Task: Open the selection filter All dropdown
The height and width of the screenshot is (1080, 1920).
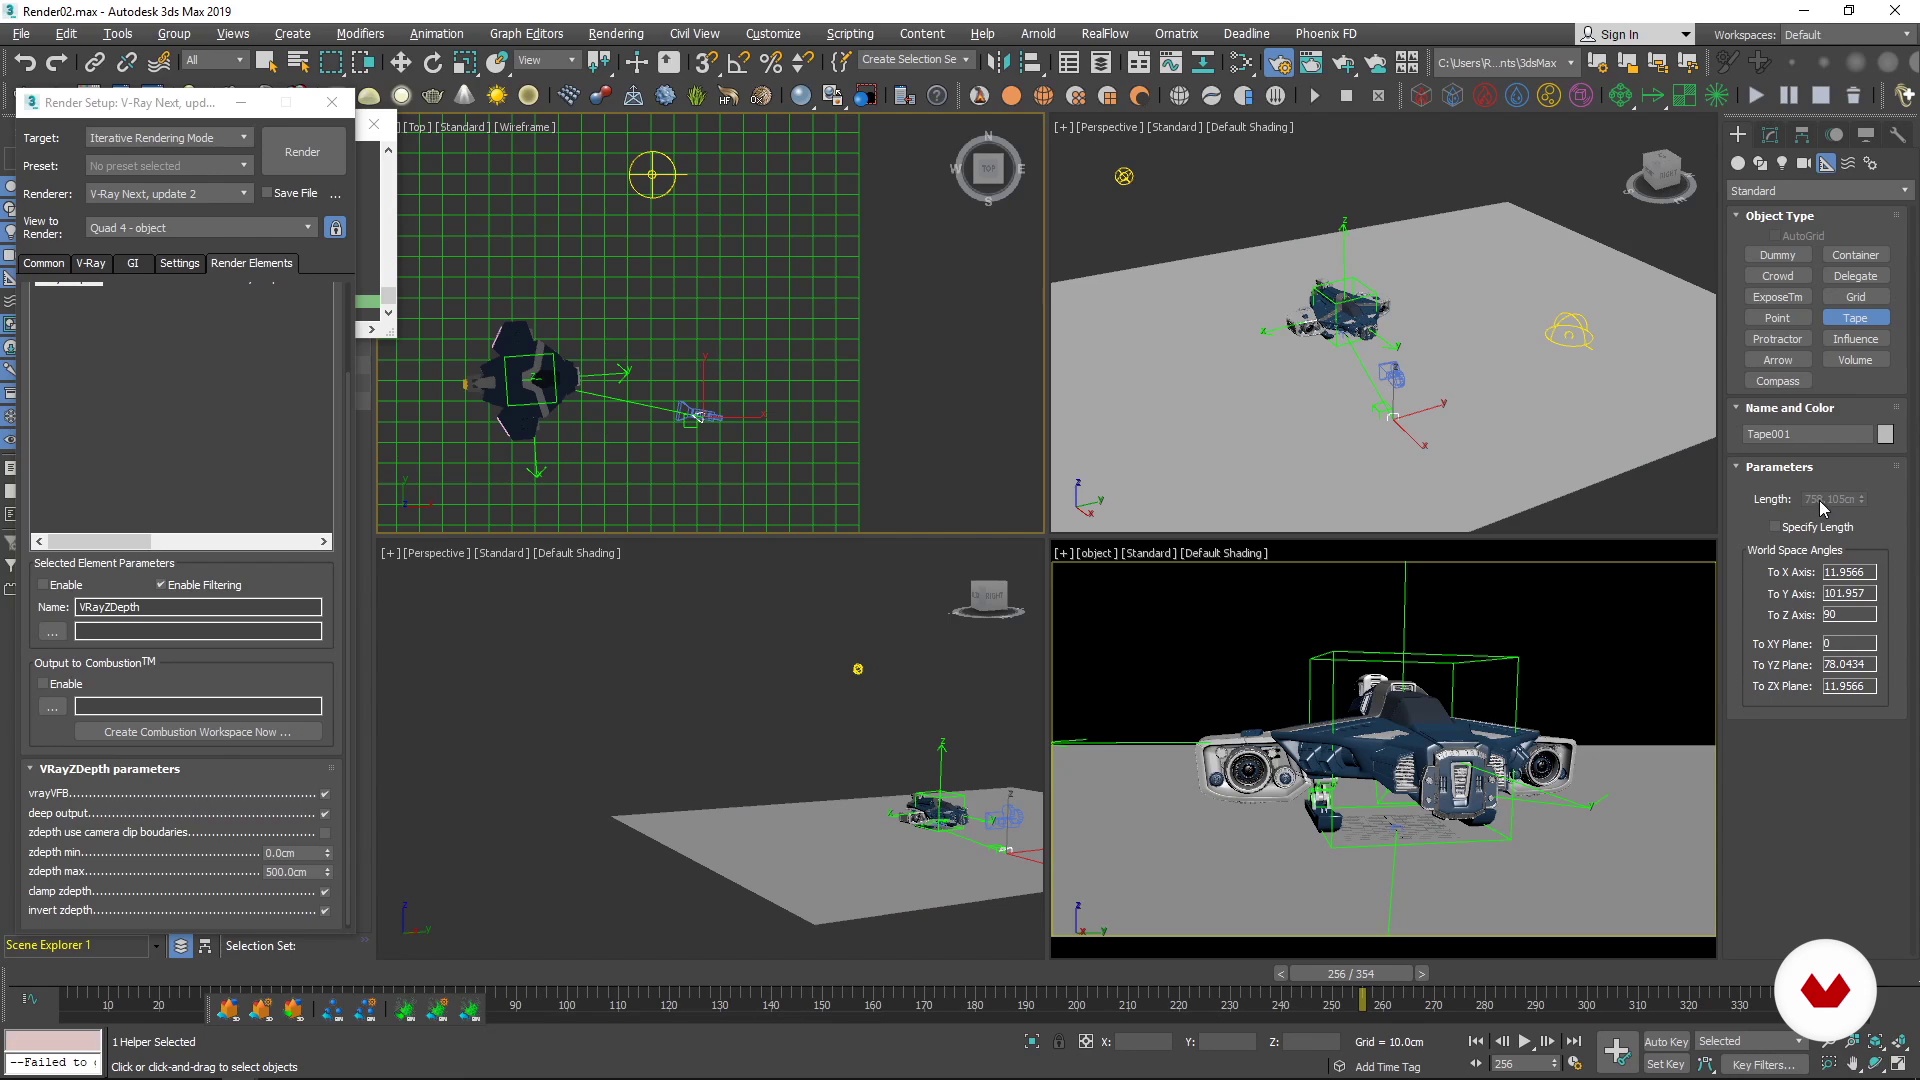Action: click(214, 60)
